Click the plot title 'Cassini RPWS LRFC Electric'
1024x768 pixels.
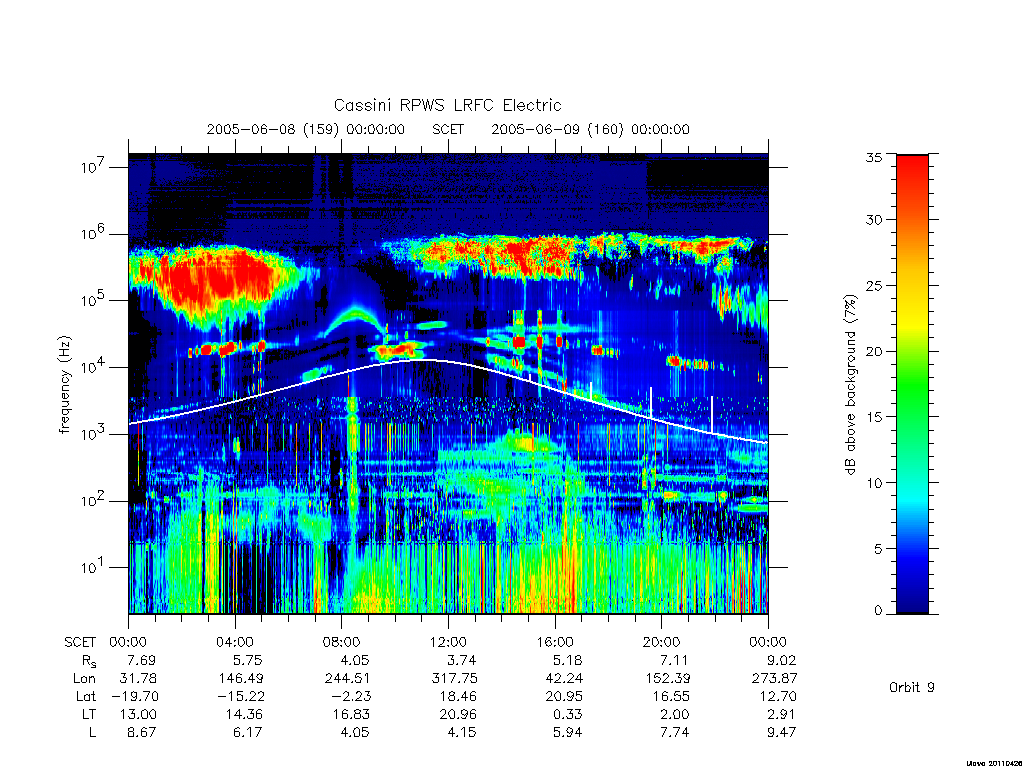pyautogui.click(x=447, y=105)
